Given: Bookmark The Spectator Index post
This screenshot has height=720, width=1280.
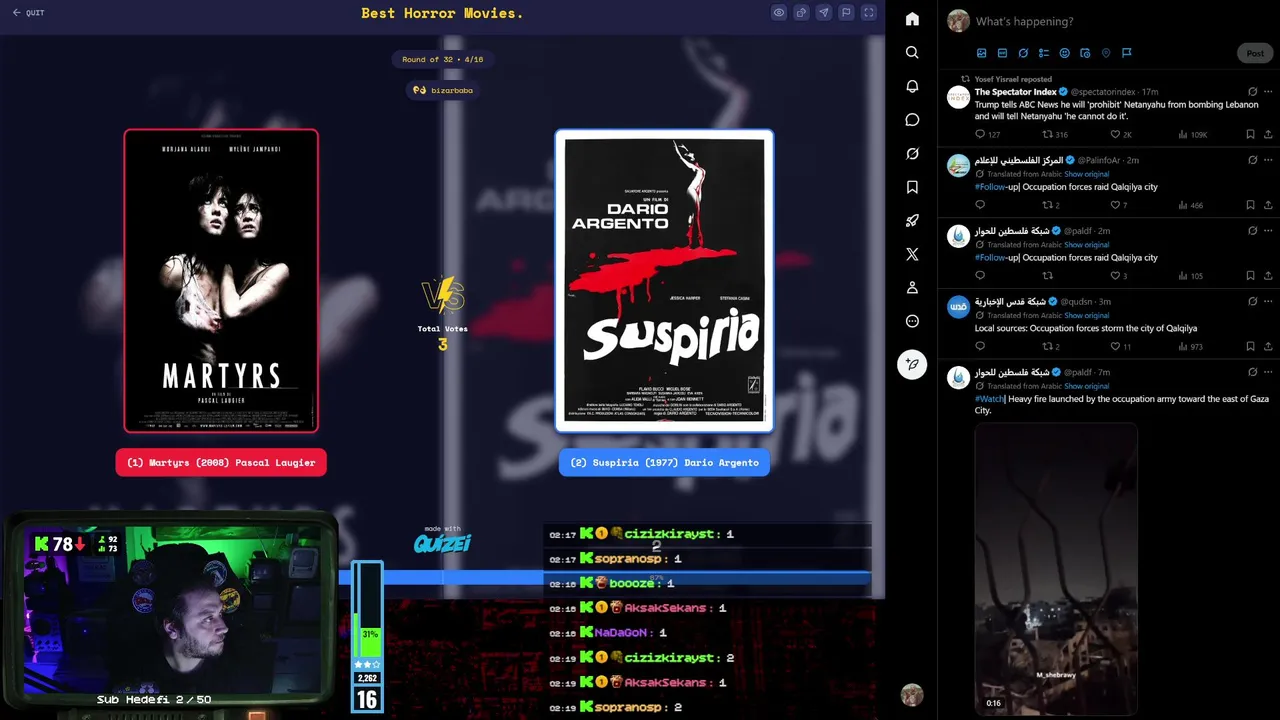Looking at the screenshot, I should pyautogui.click(x=1250, y=134).
